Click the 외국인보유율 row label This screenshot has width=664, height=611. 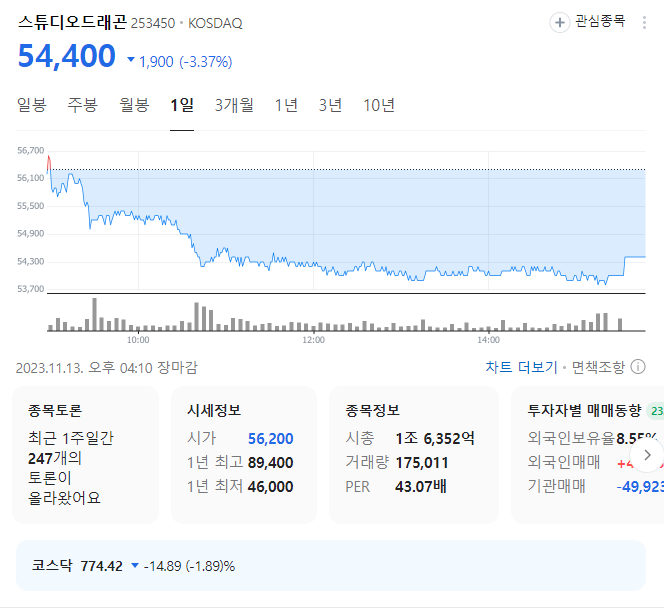(x=571, y=438)
